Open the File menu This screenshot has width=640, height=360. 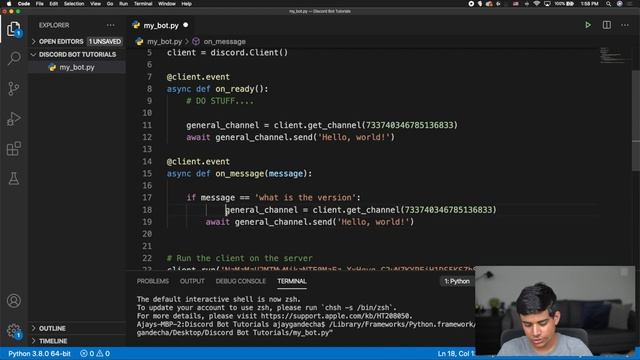[x=40, y=4]
